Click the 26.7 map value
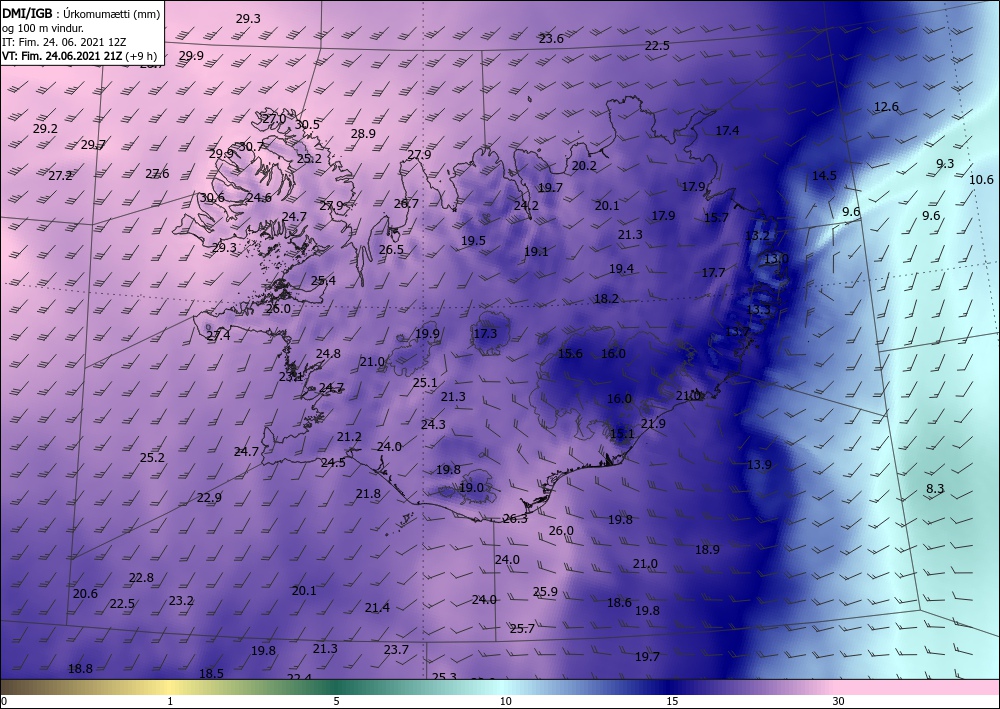The image size is (1000, 709). click(x=406, y=204)
